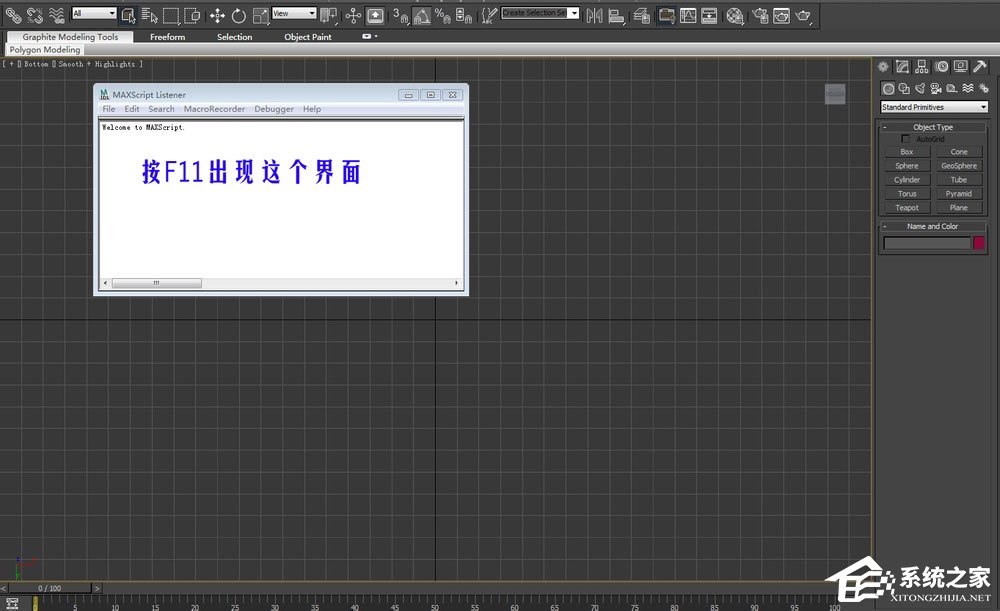Open the Motion command panel tab
Viewport: 1000px width, 611px height.
(941, 66)
